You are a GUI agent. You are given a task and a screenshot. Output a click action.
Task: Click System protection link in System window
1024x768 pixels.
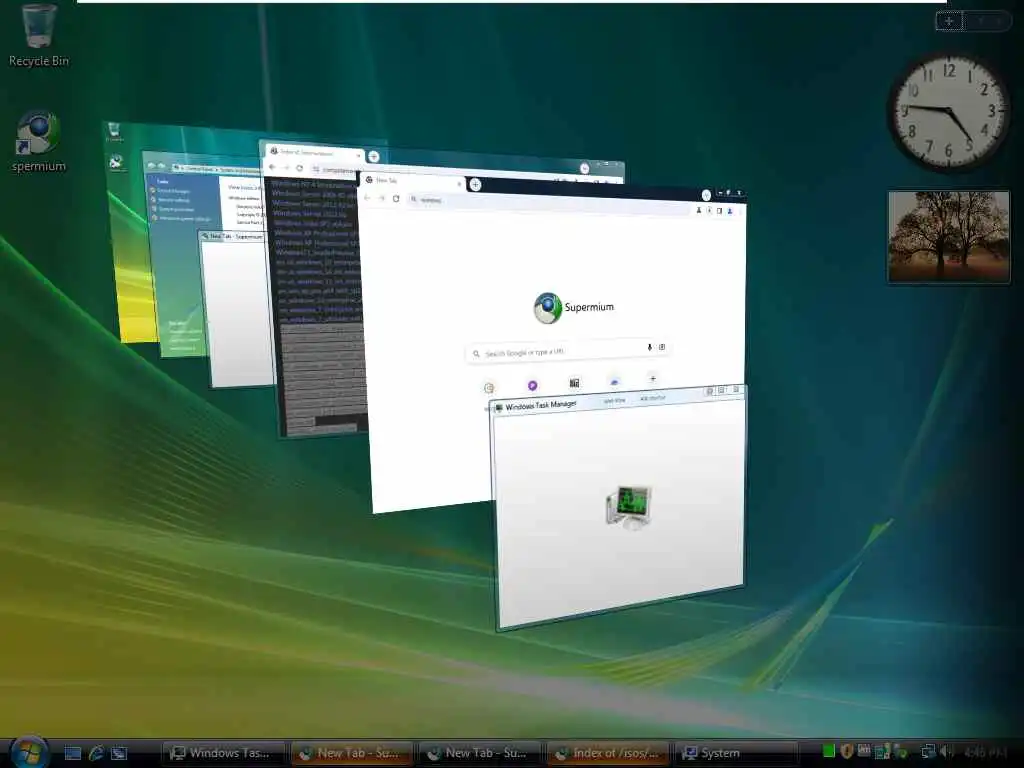point(176,209)
